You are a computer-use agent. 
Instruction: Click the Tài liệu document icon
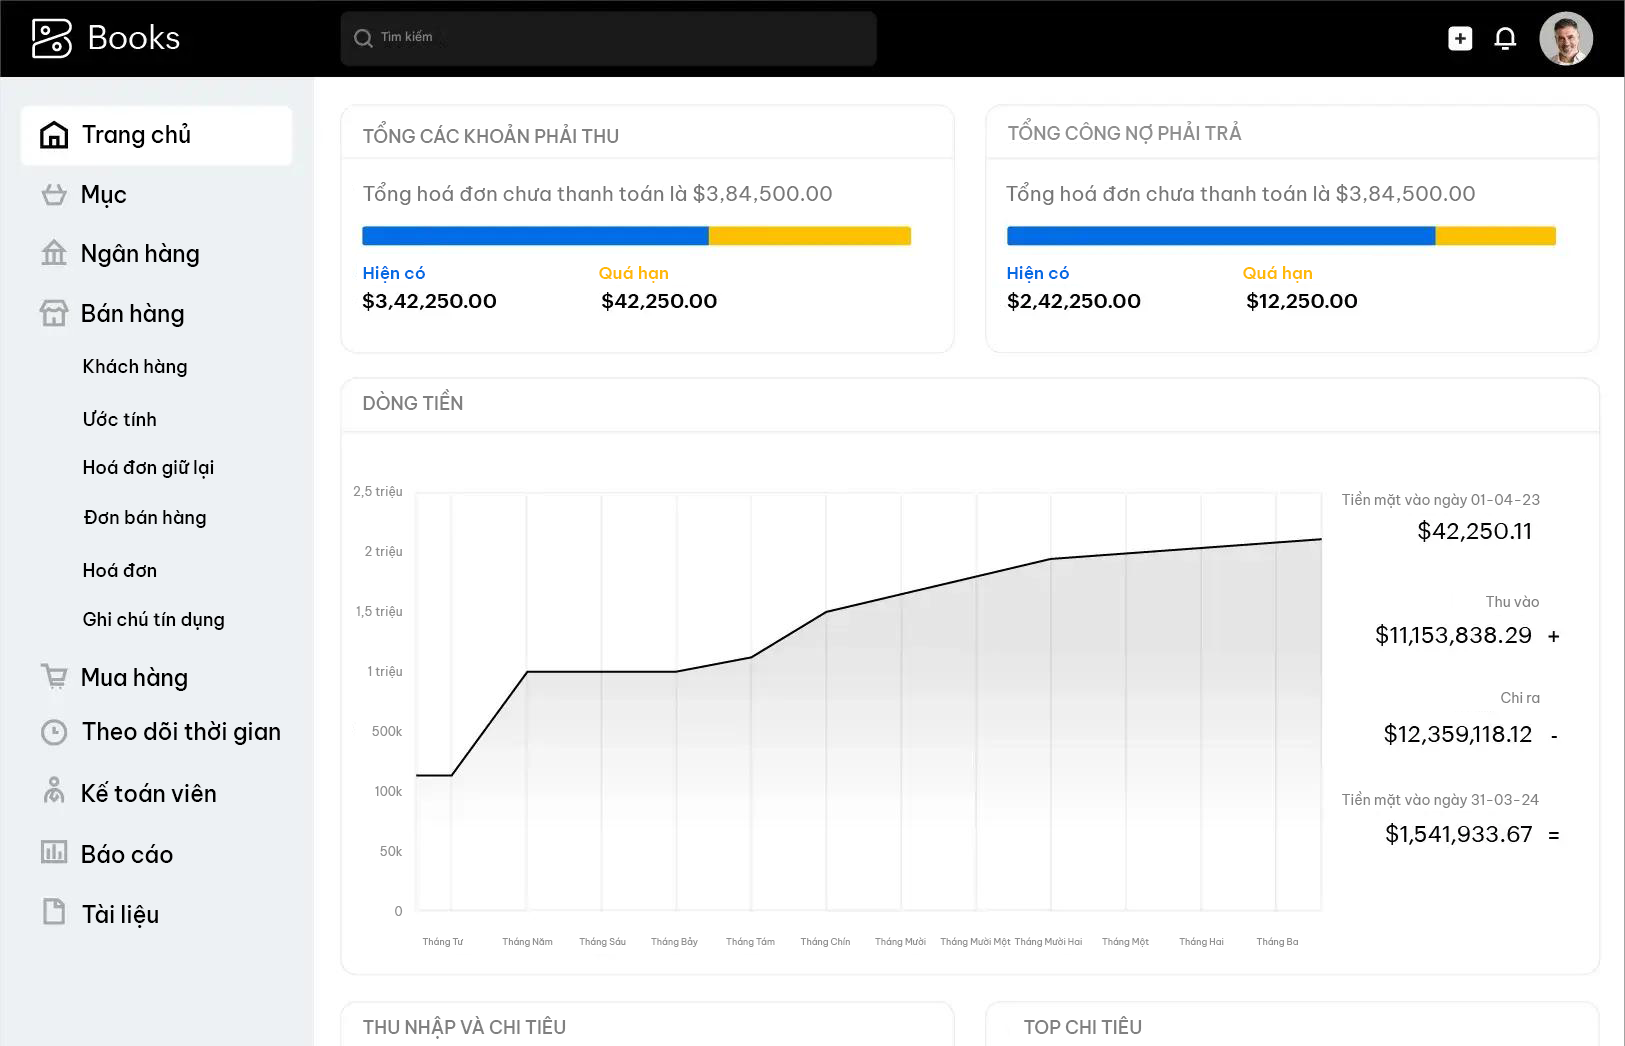54,912
